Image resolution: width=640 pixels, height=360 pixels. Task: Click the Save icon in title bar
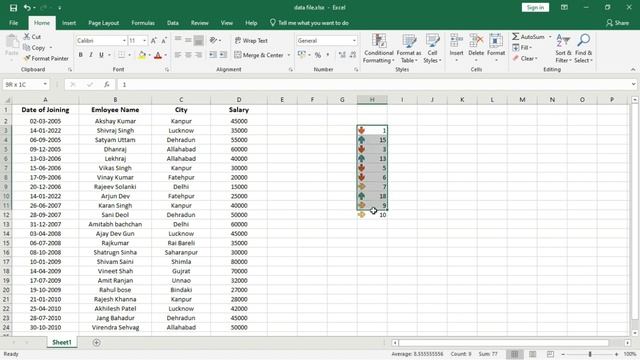13,8
